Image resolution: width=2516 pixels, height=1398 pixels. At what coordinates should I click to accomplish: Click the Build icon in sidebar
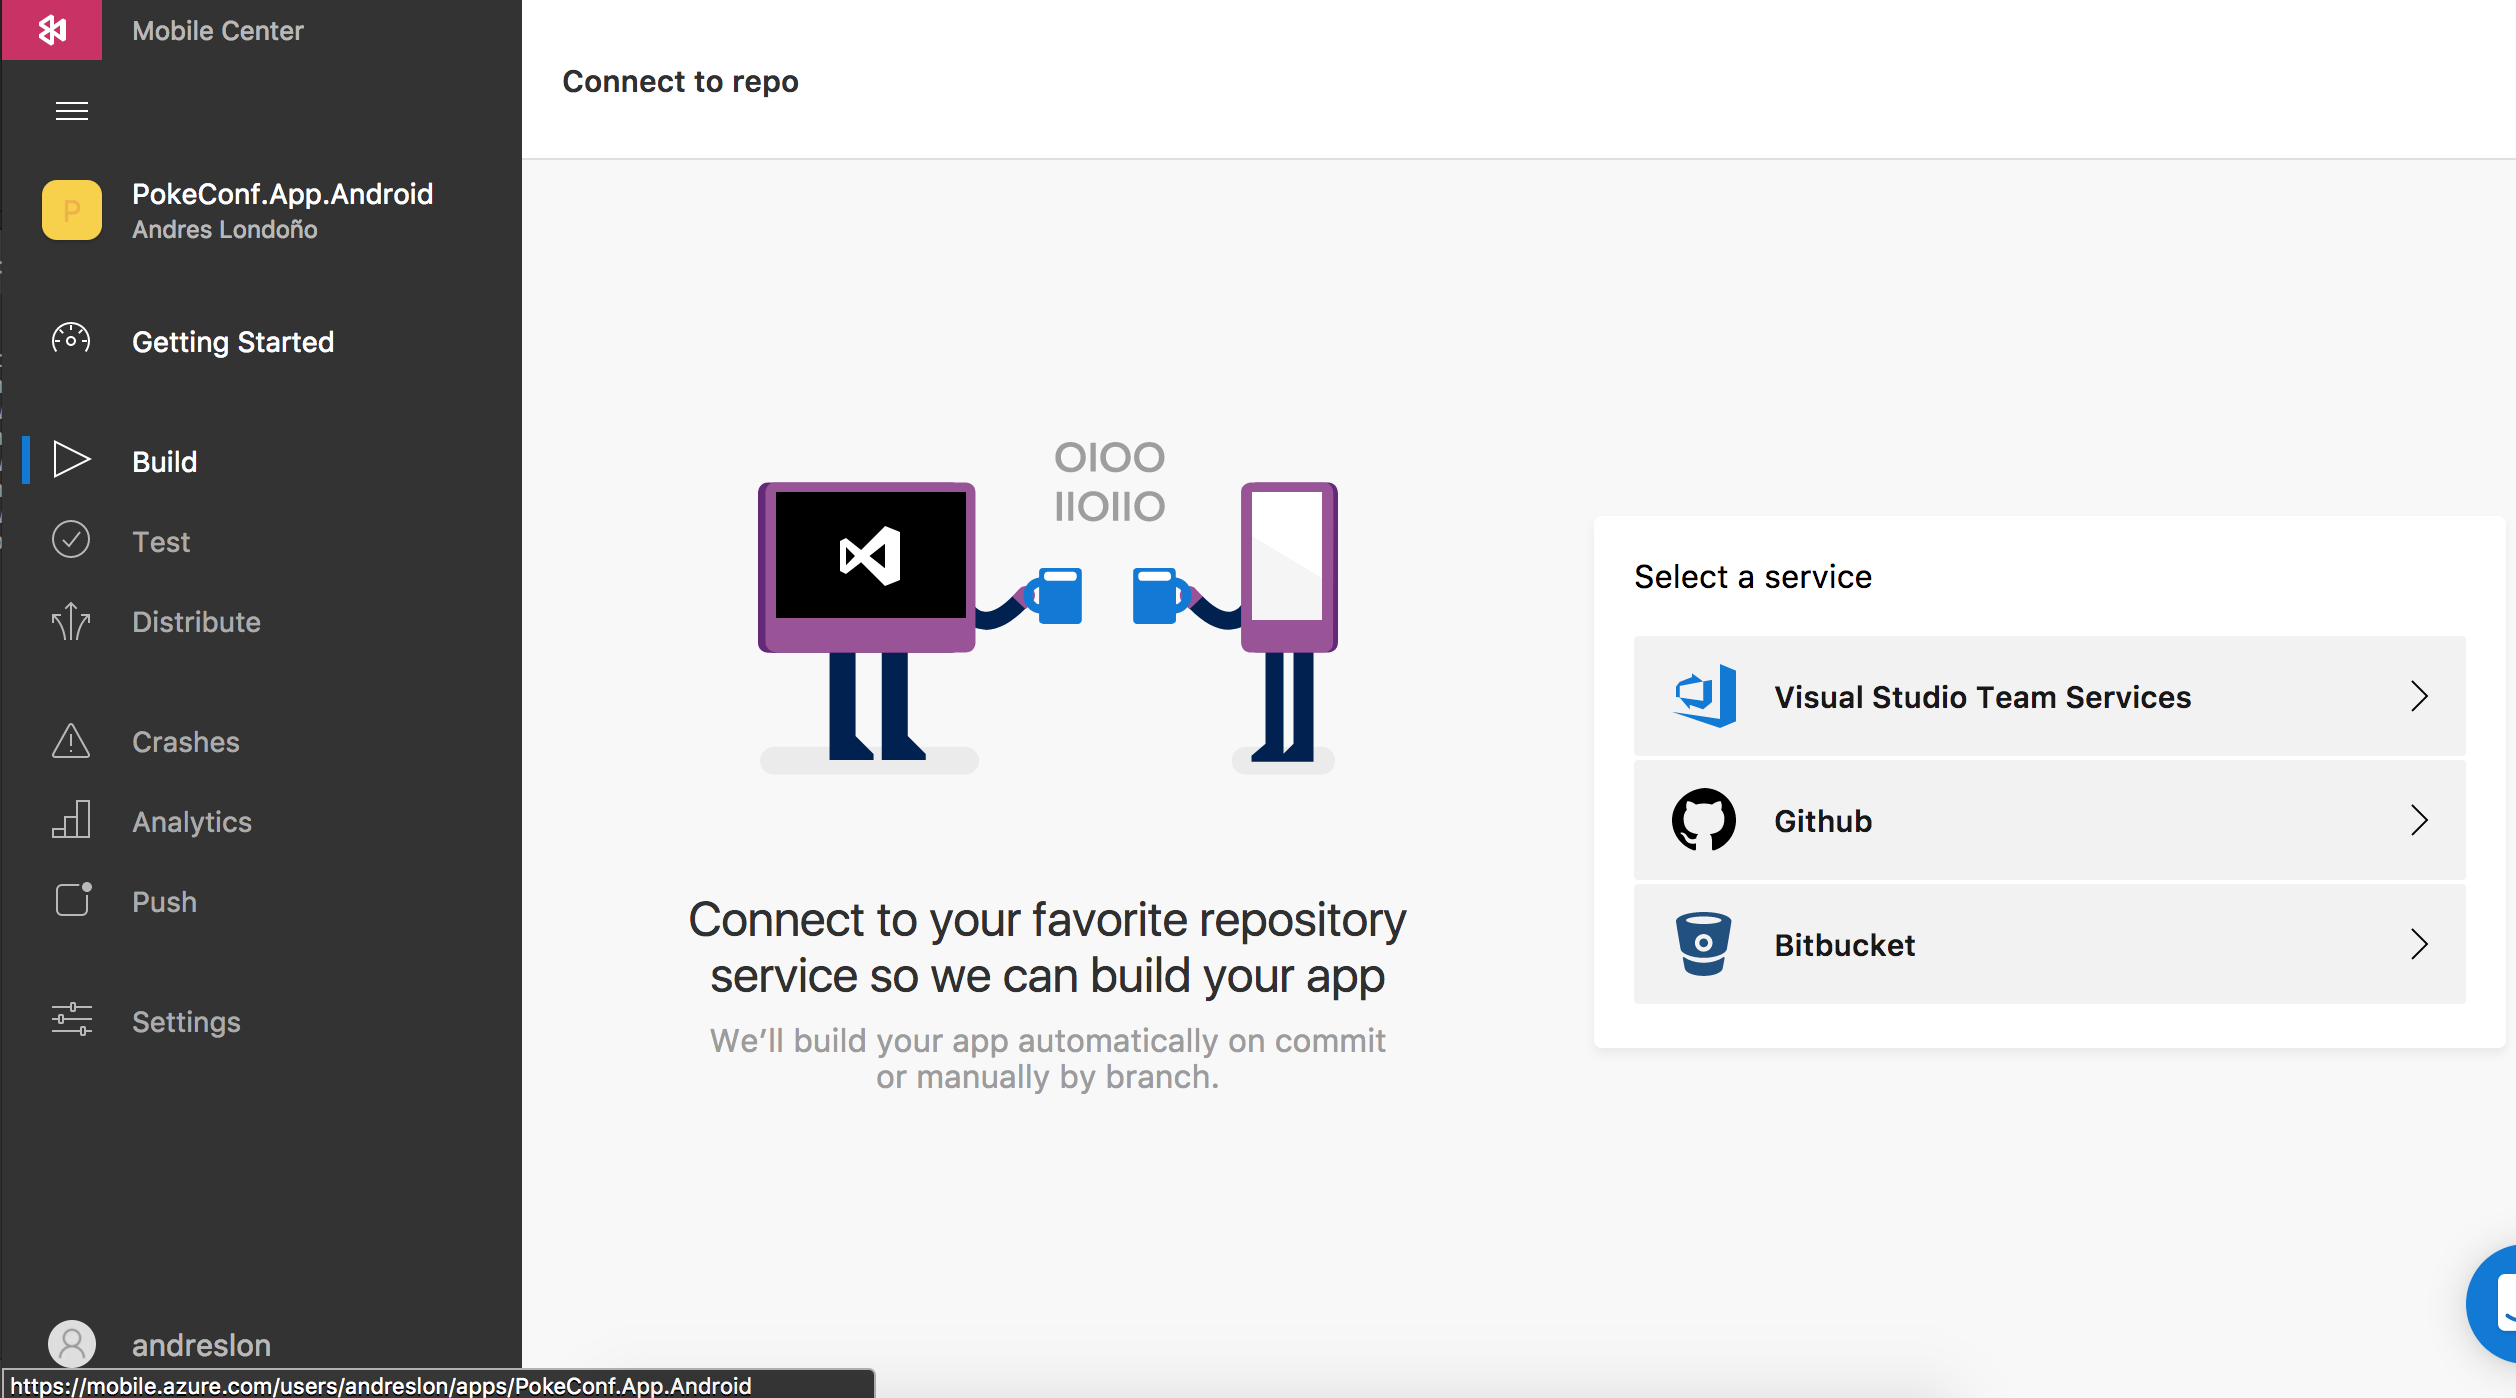coord(69,460)
